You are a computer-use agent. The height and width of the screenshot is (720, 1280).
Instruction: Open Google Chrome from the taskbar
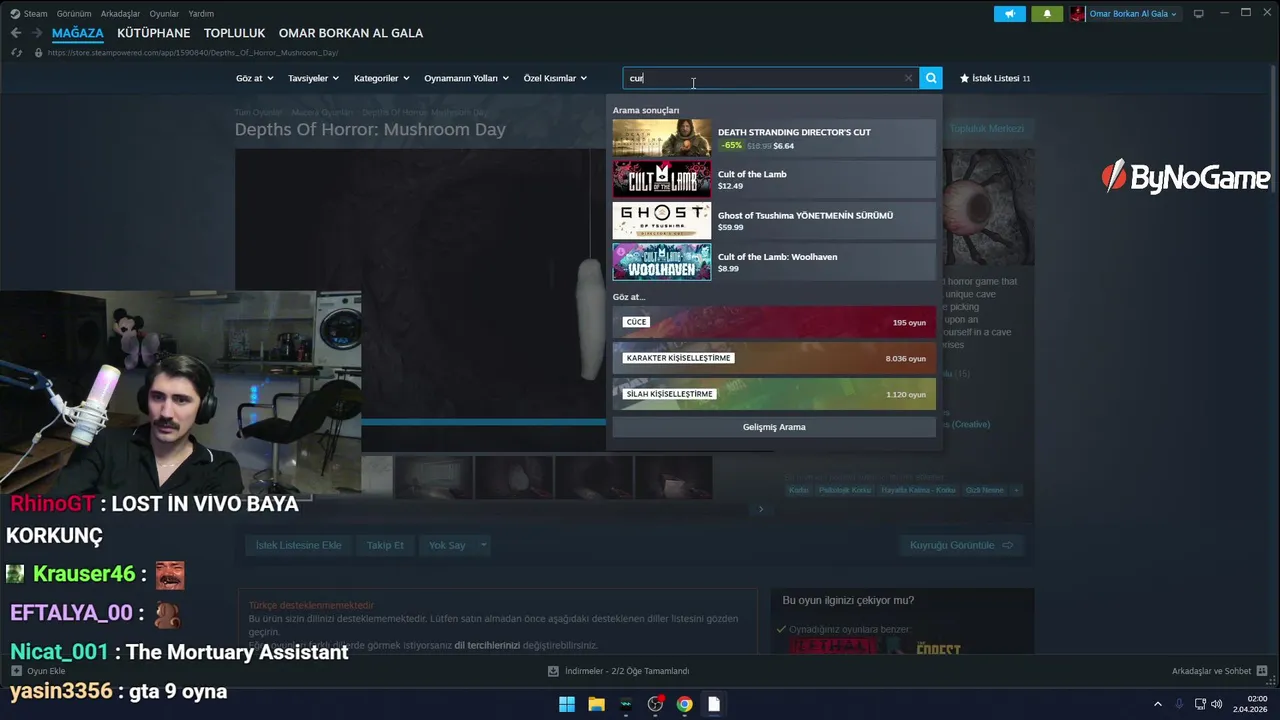[684, 704]
